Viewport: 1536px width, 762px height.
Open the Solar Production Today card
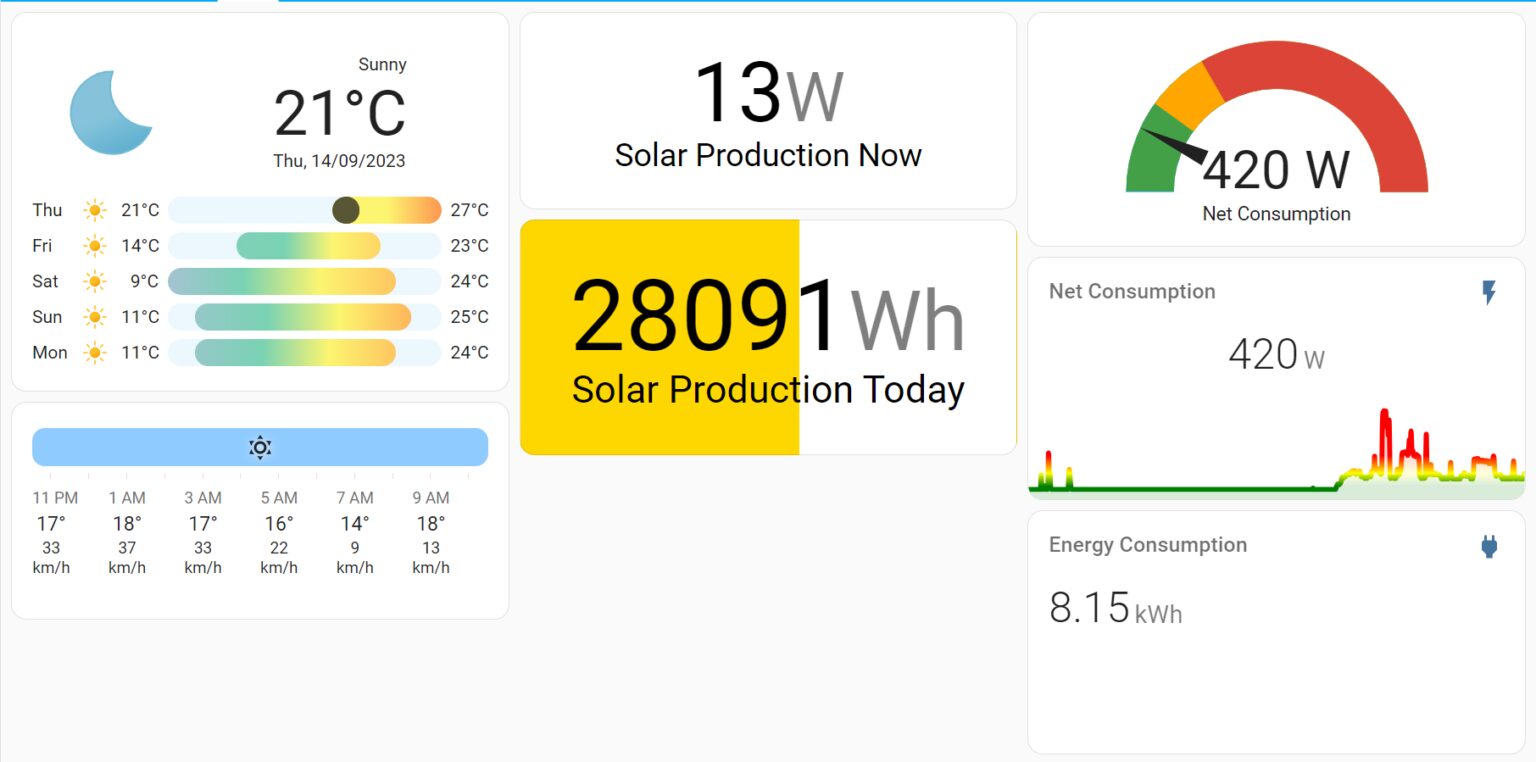[x=767, y=338]
